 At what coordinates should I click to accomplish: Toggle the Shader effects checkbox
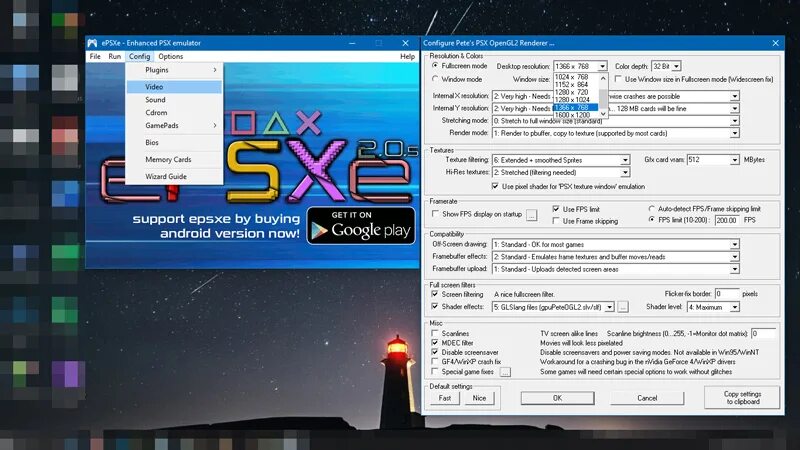tap(435, 307)
